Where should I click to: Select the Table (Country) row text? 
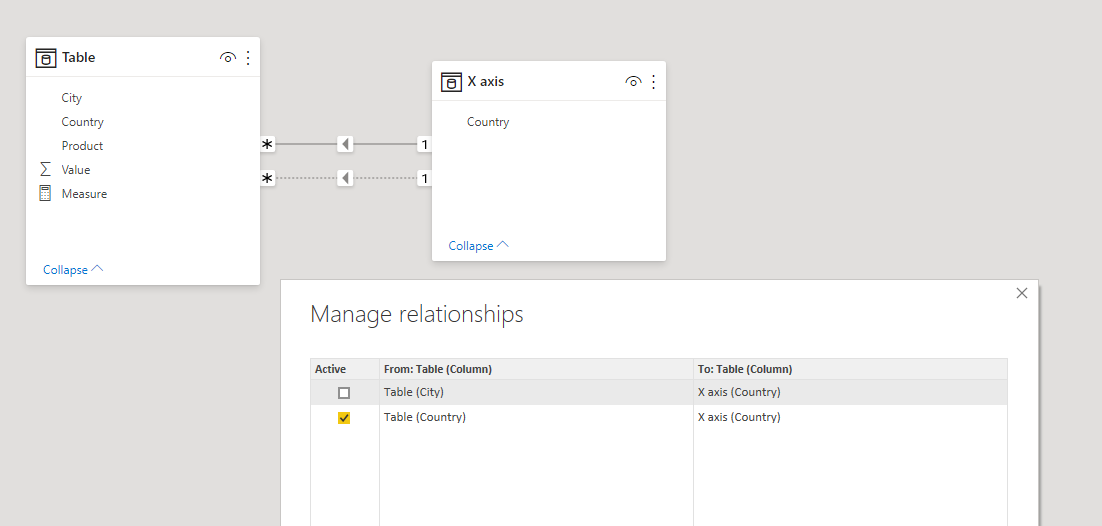(x=424, y=417)
